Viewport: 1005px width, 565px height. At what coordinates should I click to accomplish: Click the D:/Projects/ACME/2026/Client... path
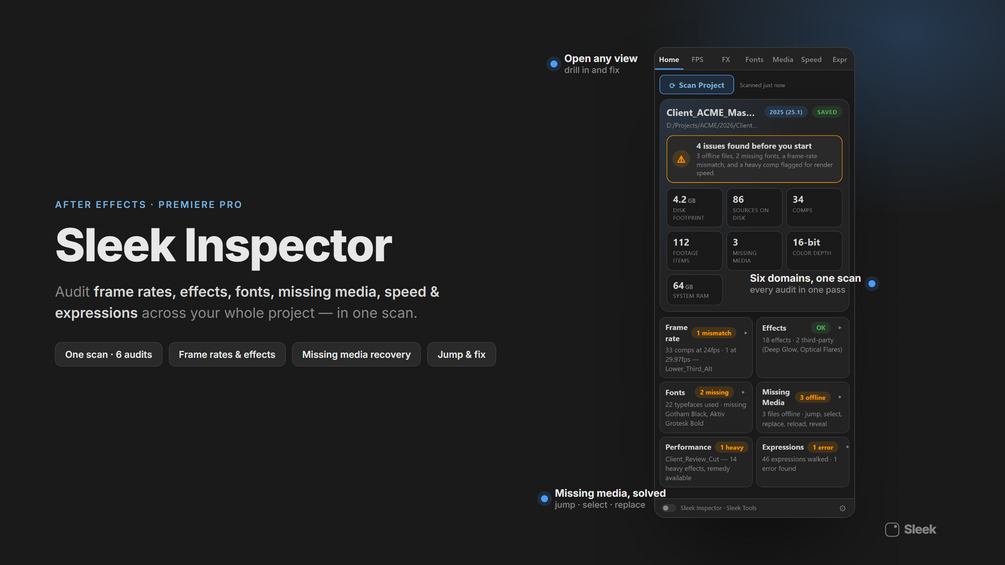click(711, 126)
